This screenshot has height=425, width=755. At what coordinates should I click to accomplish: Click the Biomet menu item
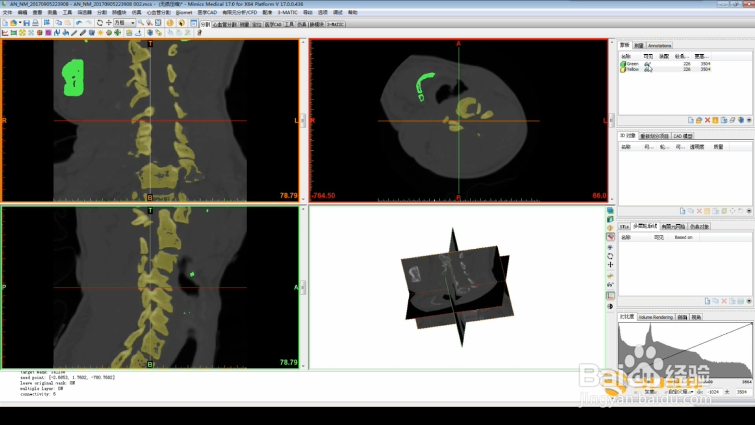[x=184, y=13]
